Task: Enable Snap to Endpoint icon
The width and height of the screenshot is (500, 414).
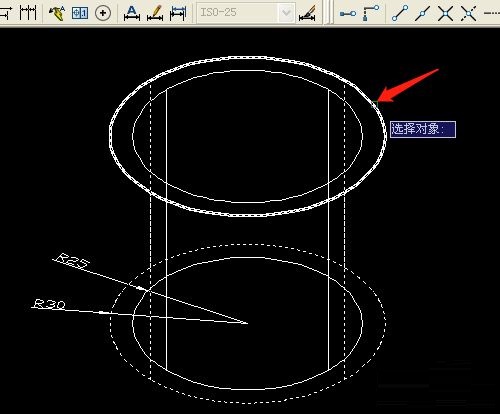Action: point(400,13)
